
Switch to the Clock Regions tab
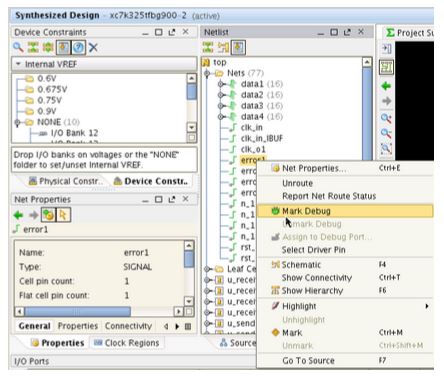(x=127, y=343)
